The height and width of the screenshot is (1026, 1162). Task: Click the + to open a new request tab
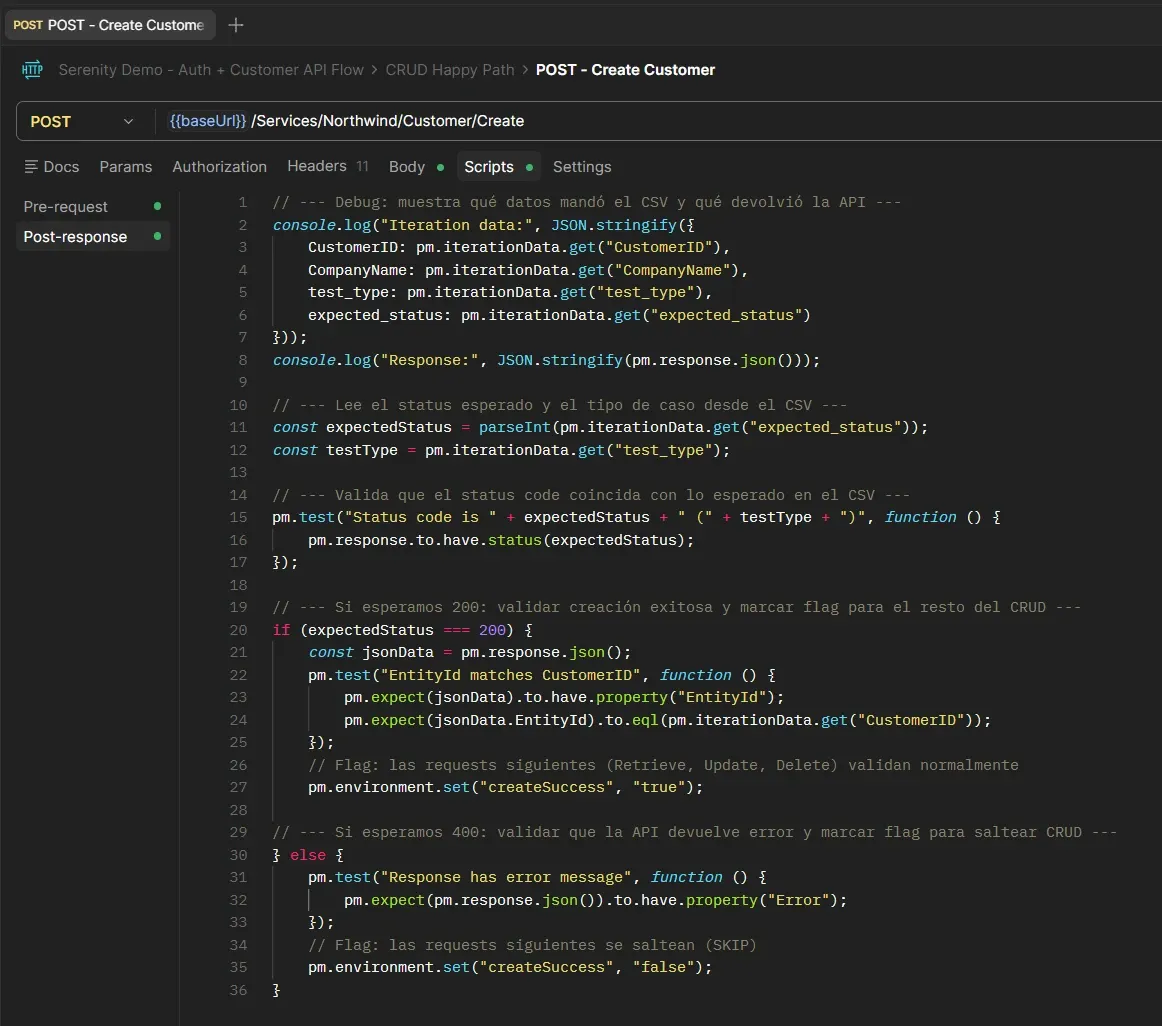[x=236, y=24]
